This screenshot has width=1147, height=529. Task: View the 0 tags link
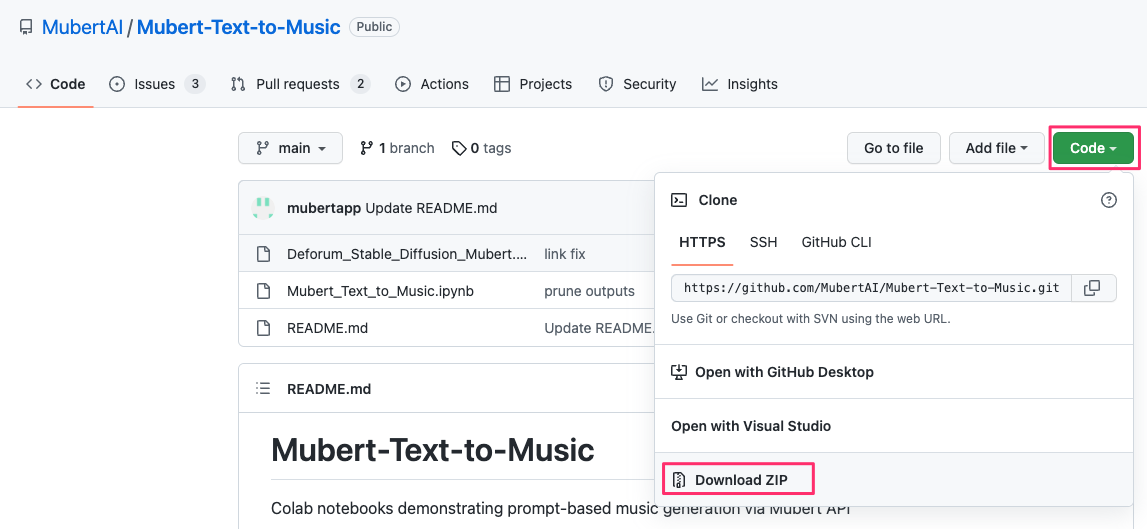481,149
